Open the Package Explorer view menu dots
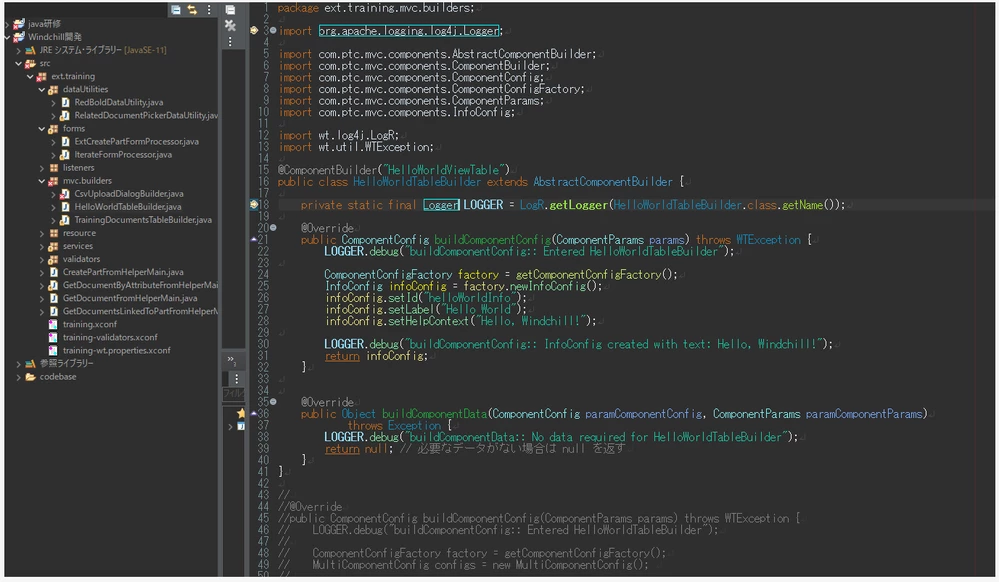999x582 pixels. pyautogui.click(x=209, y=10)
